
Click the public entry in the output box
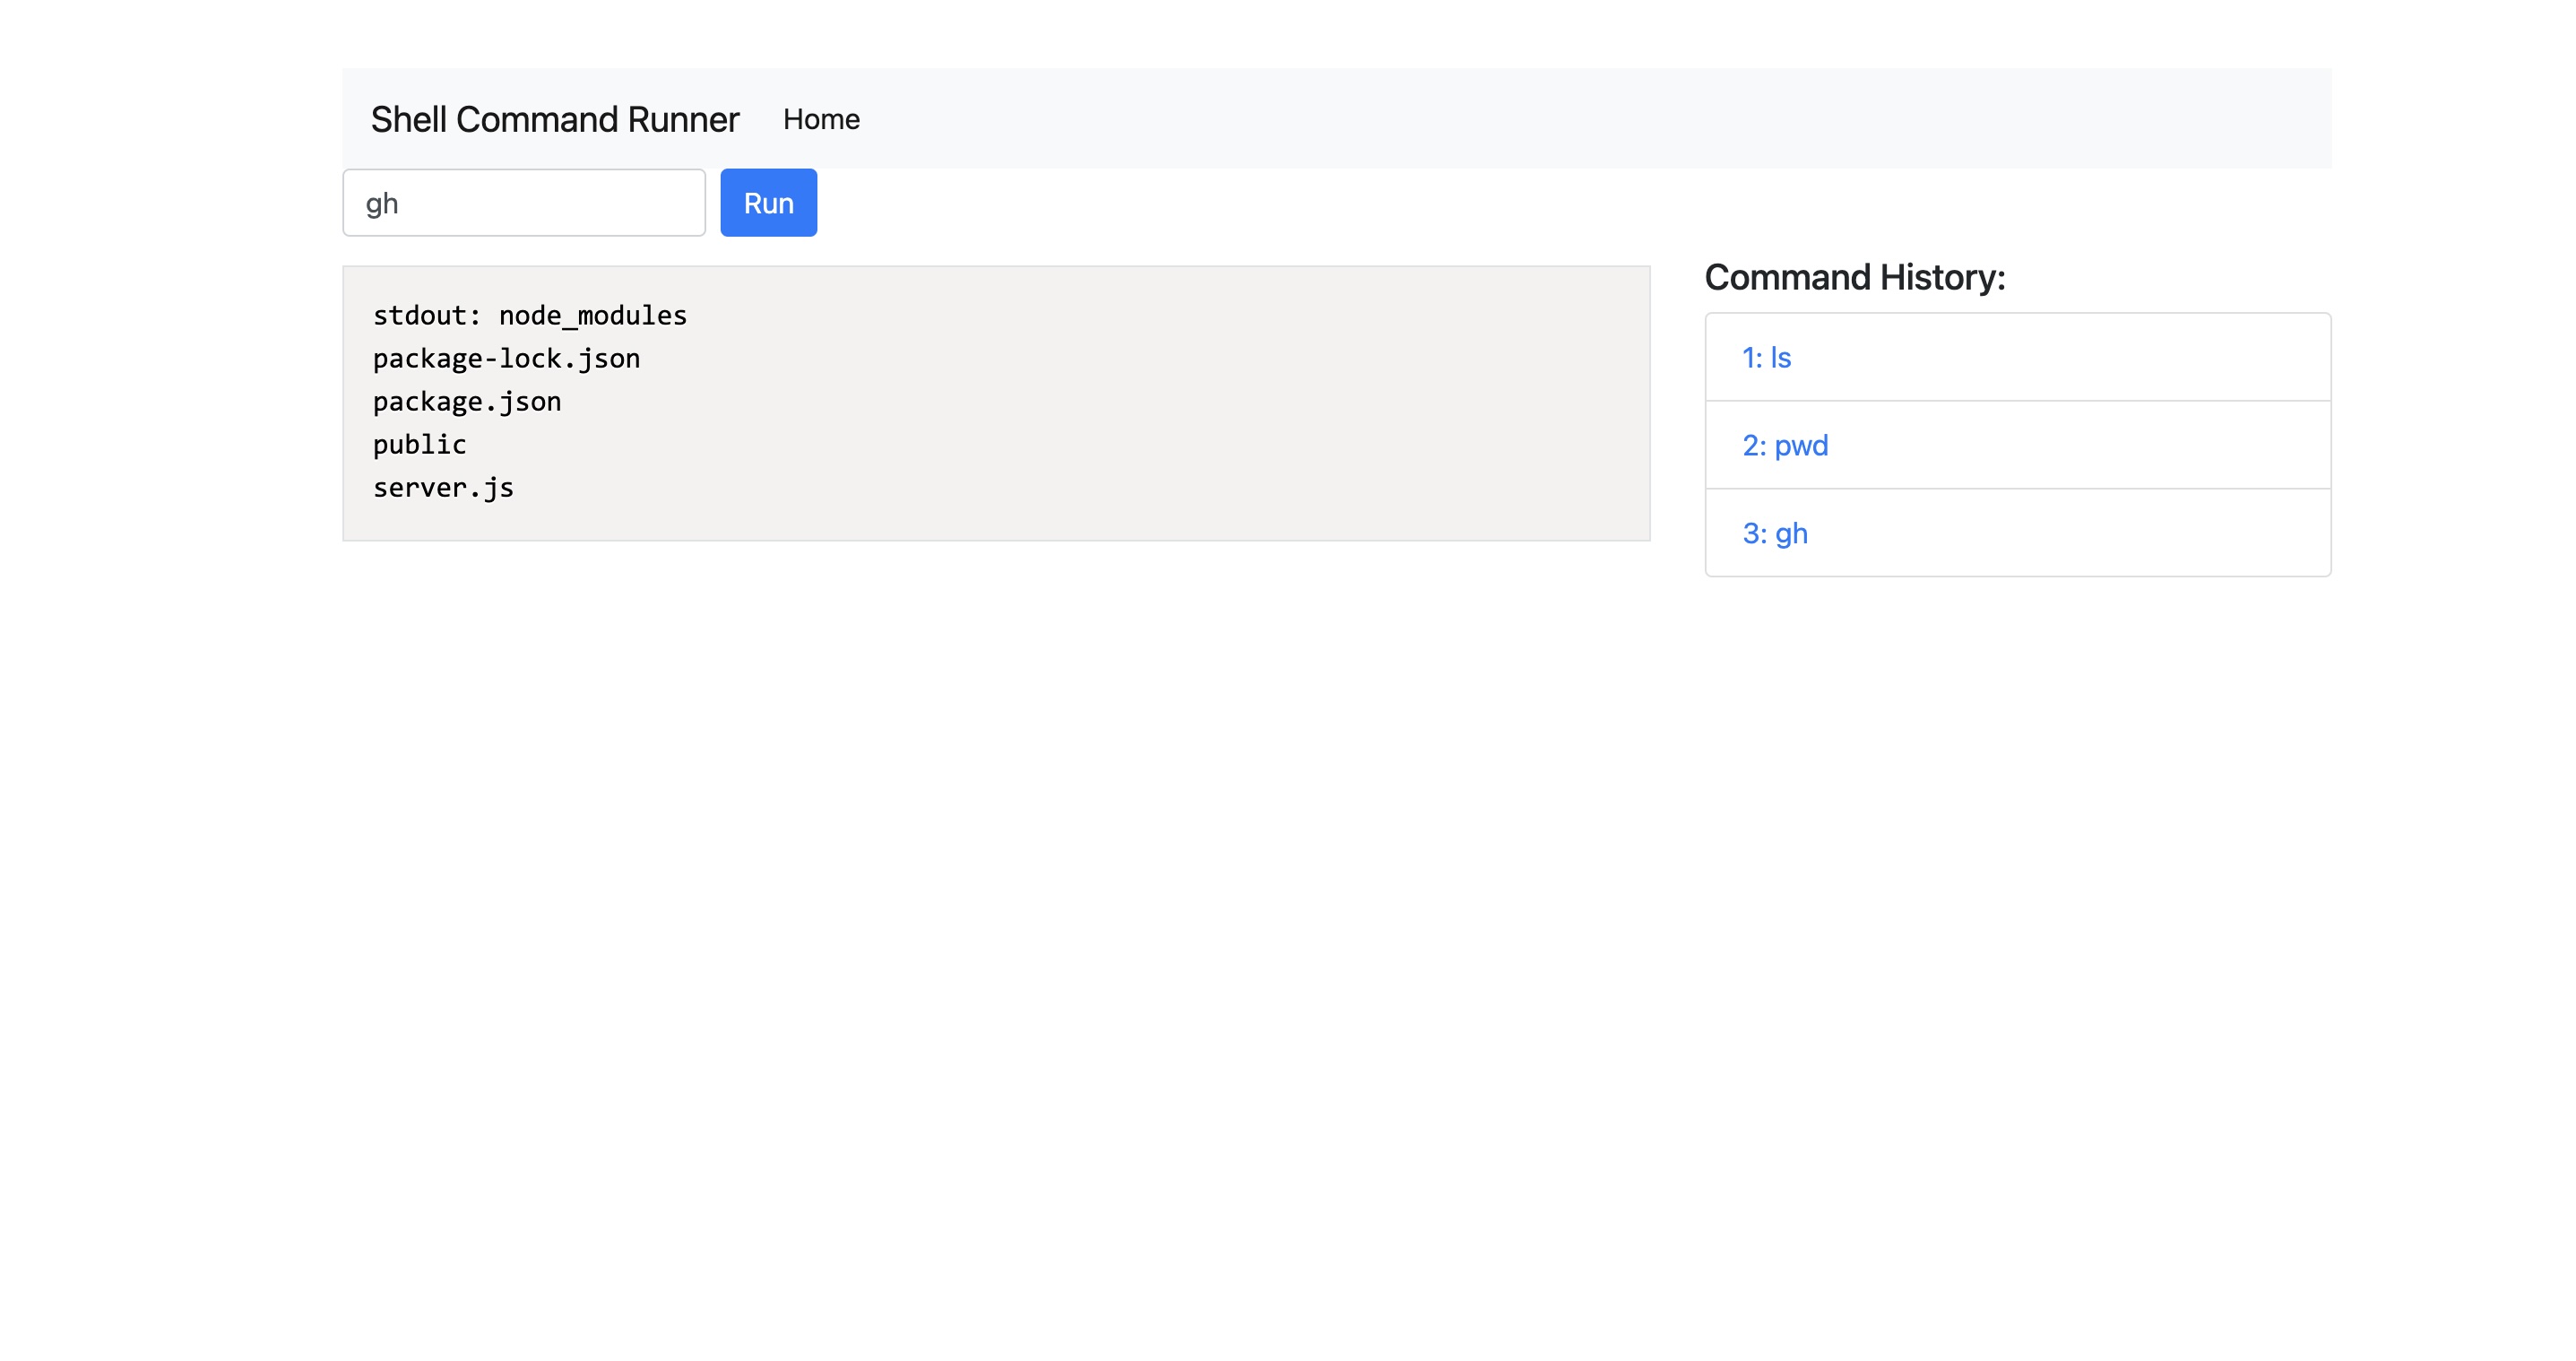418,444
